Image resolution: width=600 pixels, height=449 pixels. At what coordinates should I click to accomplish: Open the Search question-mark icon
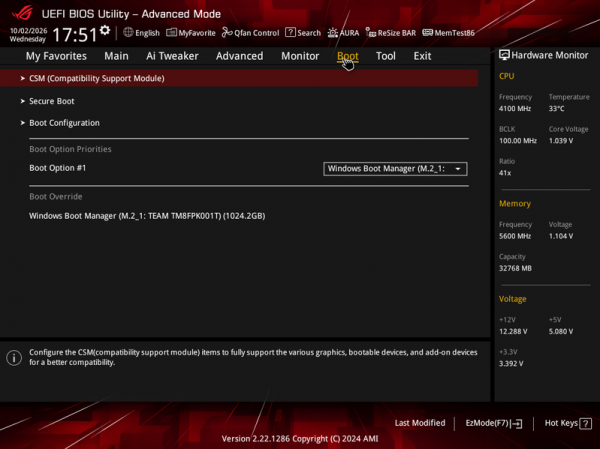point(290,33)
